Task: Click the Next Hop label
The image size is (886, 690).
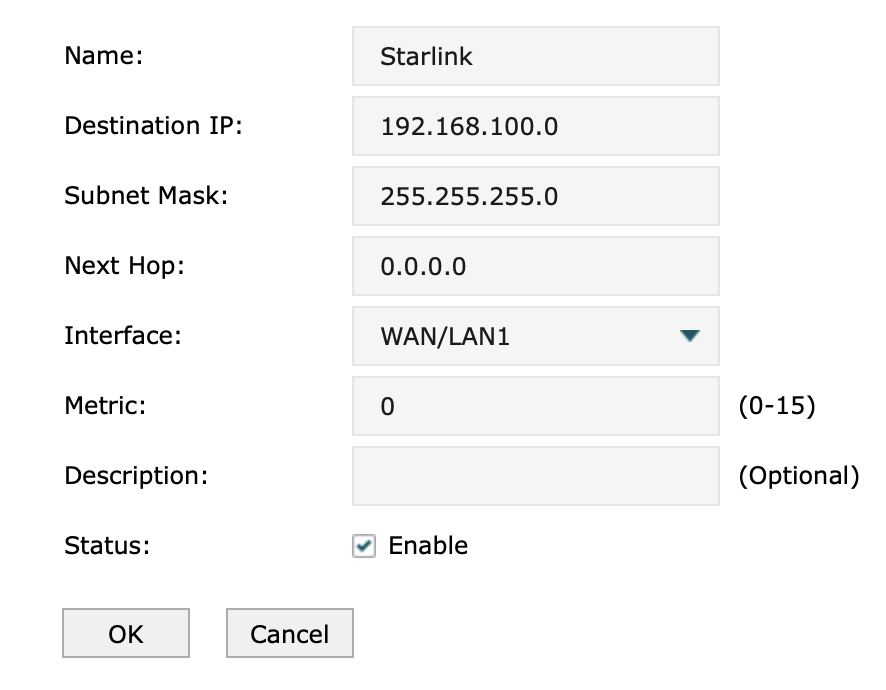Action: 124,266
